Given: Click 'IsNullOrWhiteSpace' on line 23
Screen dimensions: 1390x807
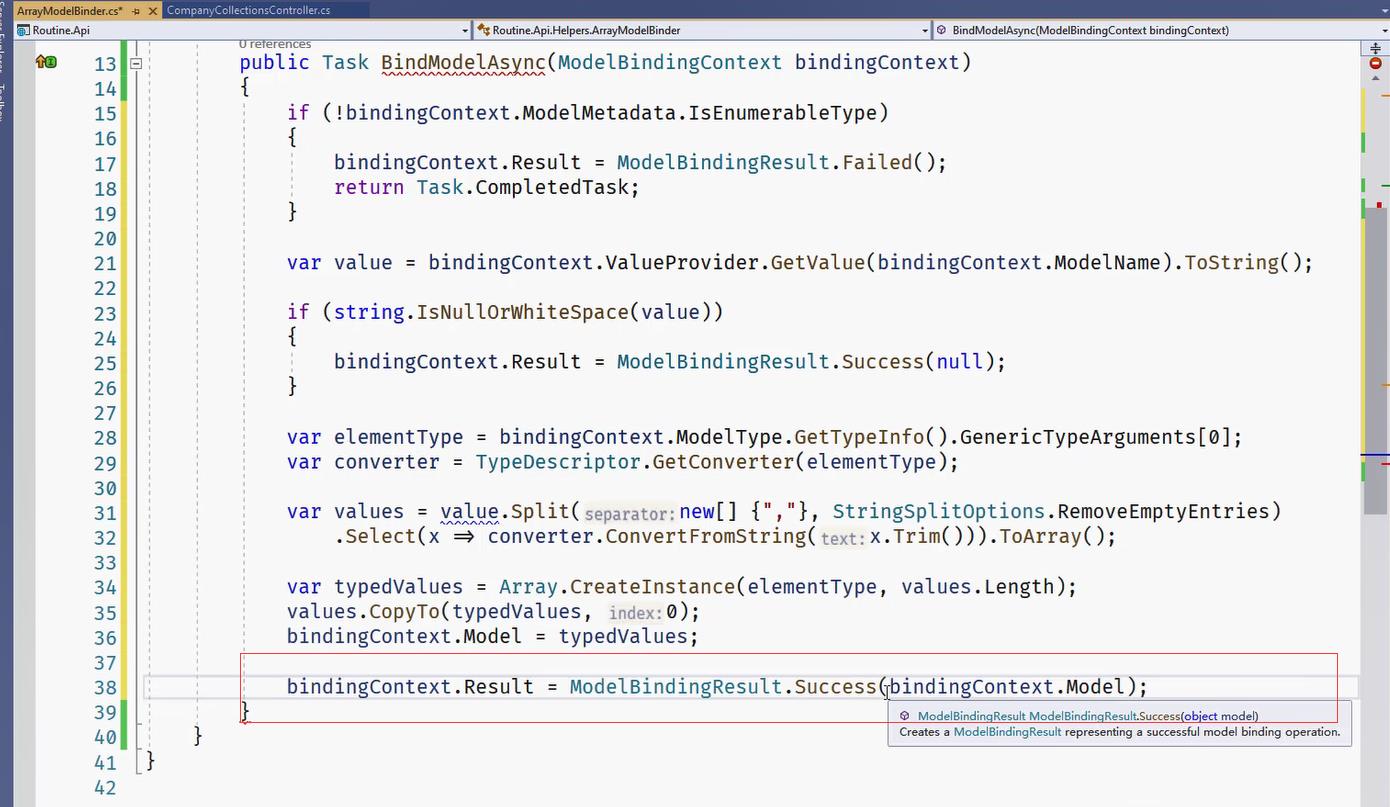Looking at the screenshot, I should tap(523, 312).
